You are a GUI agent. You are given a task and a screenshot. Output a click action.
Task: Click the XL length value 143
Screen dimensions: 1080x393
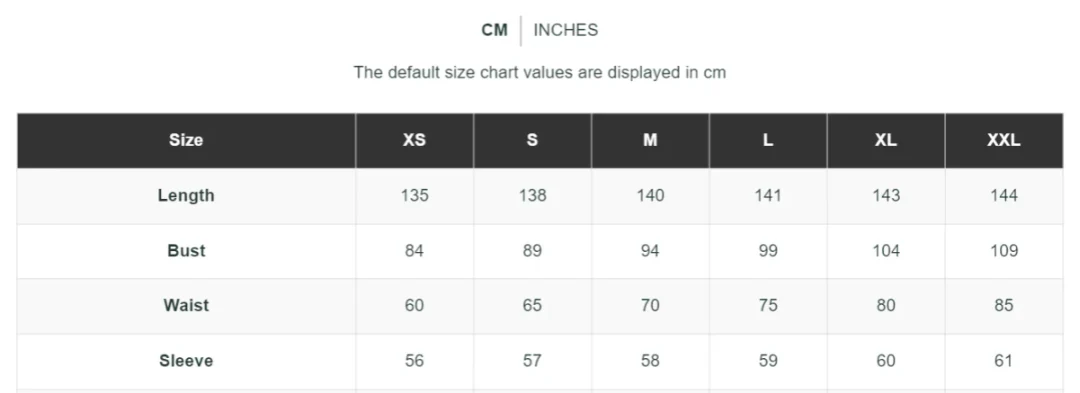click(885, 195)
